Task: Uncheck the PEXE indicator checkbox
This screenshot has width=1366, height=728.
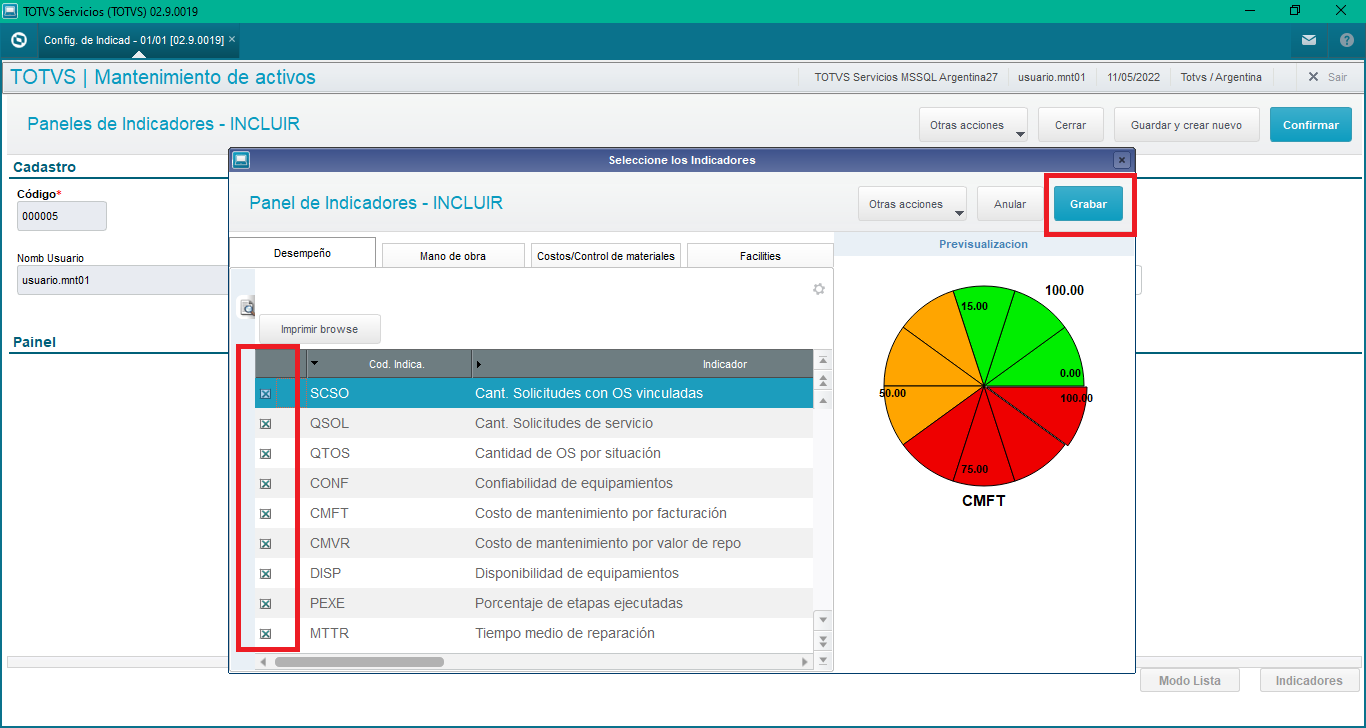Action: pos(266,604)
